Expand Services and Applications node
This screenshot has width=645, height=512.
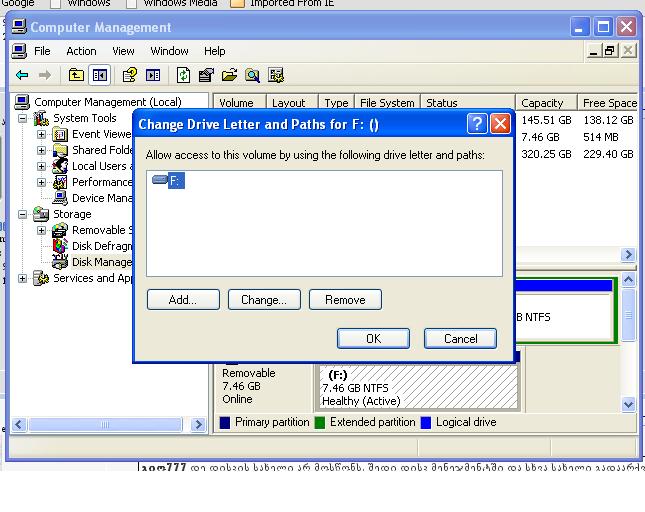coord(23,279)
